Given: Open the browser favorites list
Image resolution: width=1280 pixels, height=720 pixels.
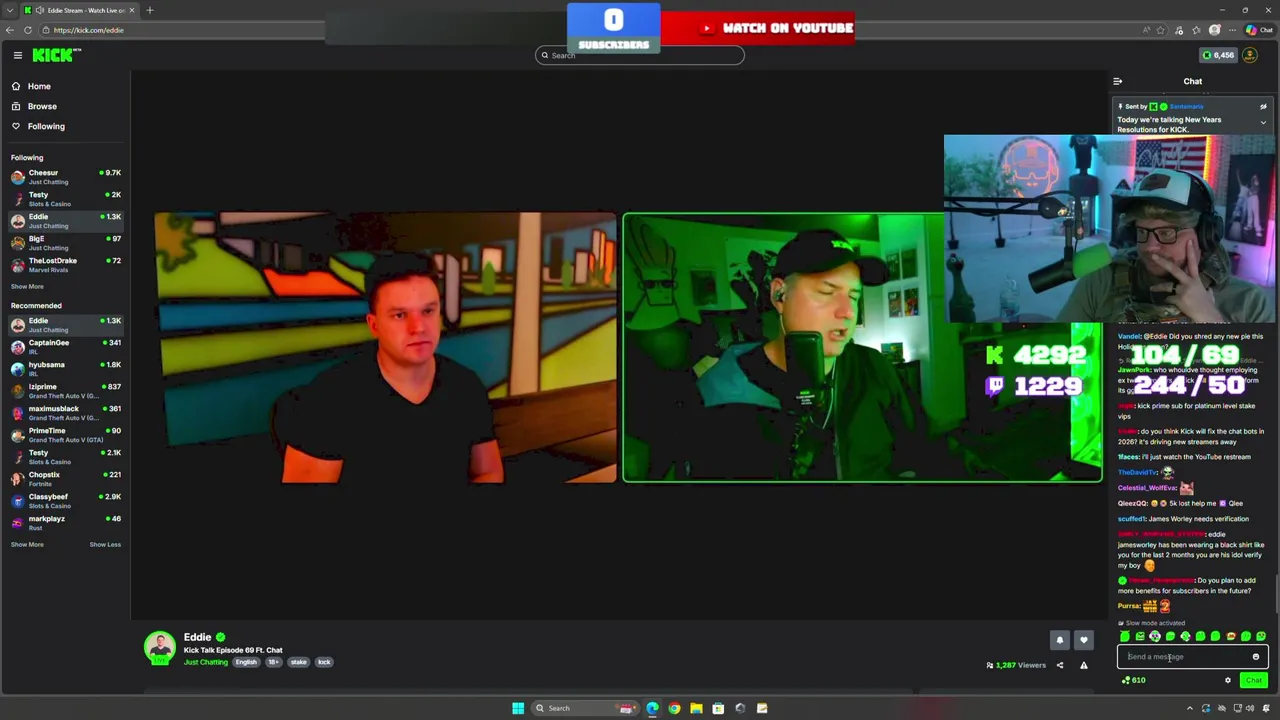Looking at the screenshot, I should (1197, 30).
